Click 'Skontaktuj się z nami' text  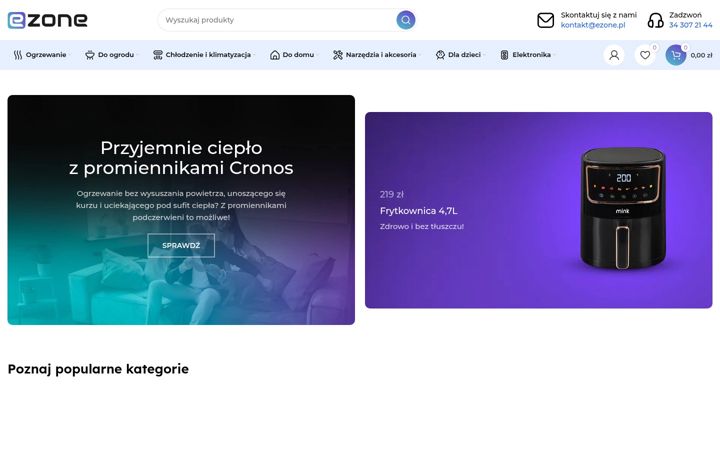[x=599, y=15]
